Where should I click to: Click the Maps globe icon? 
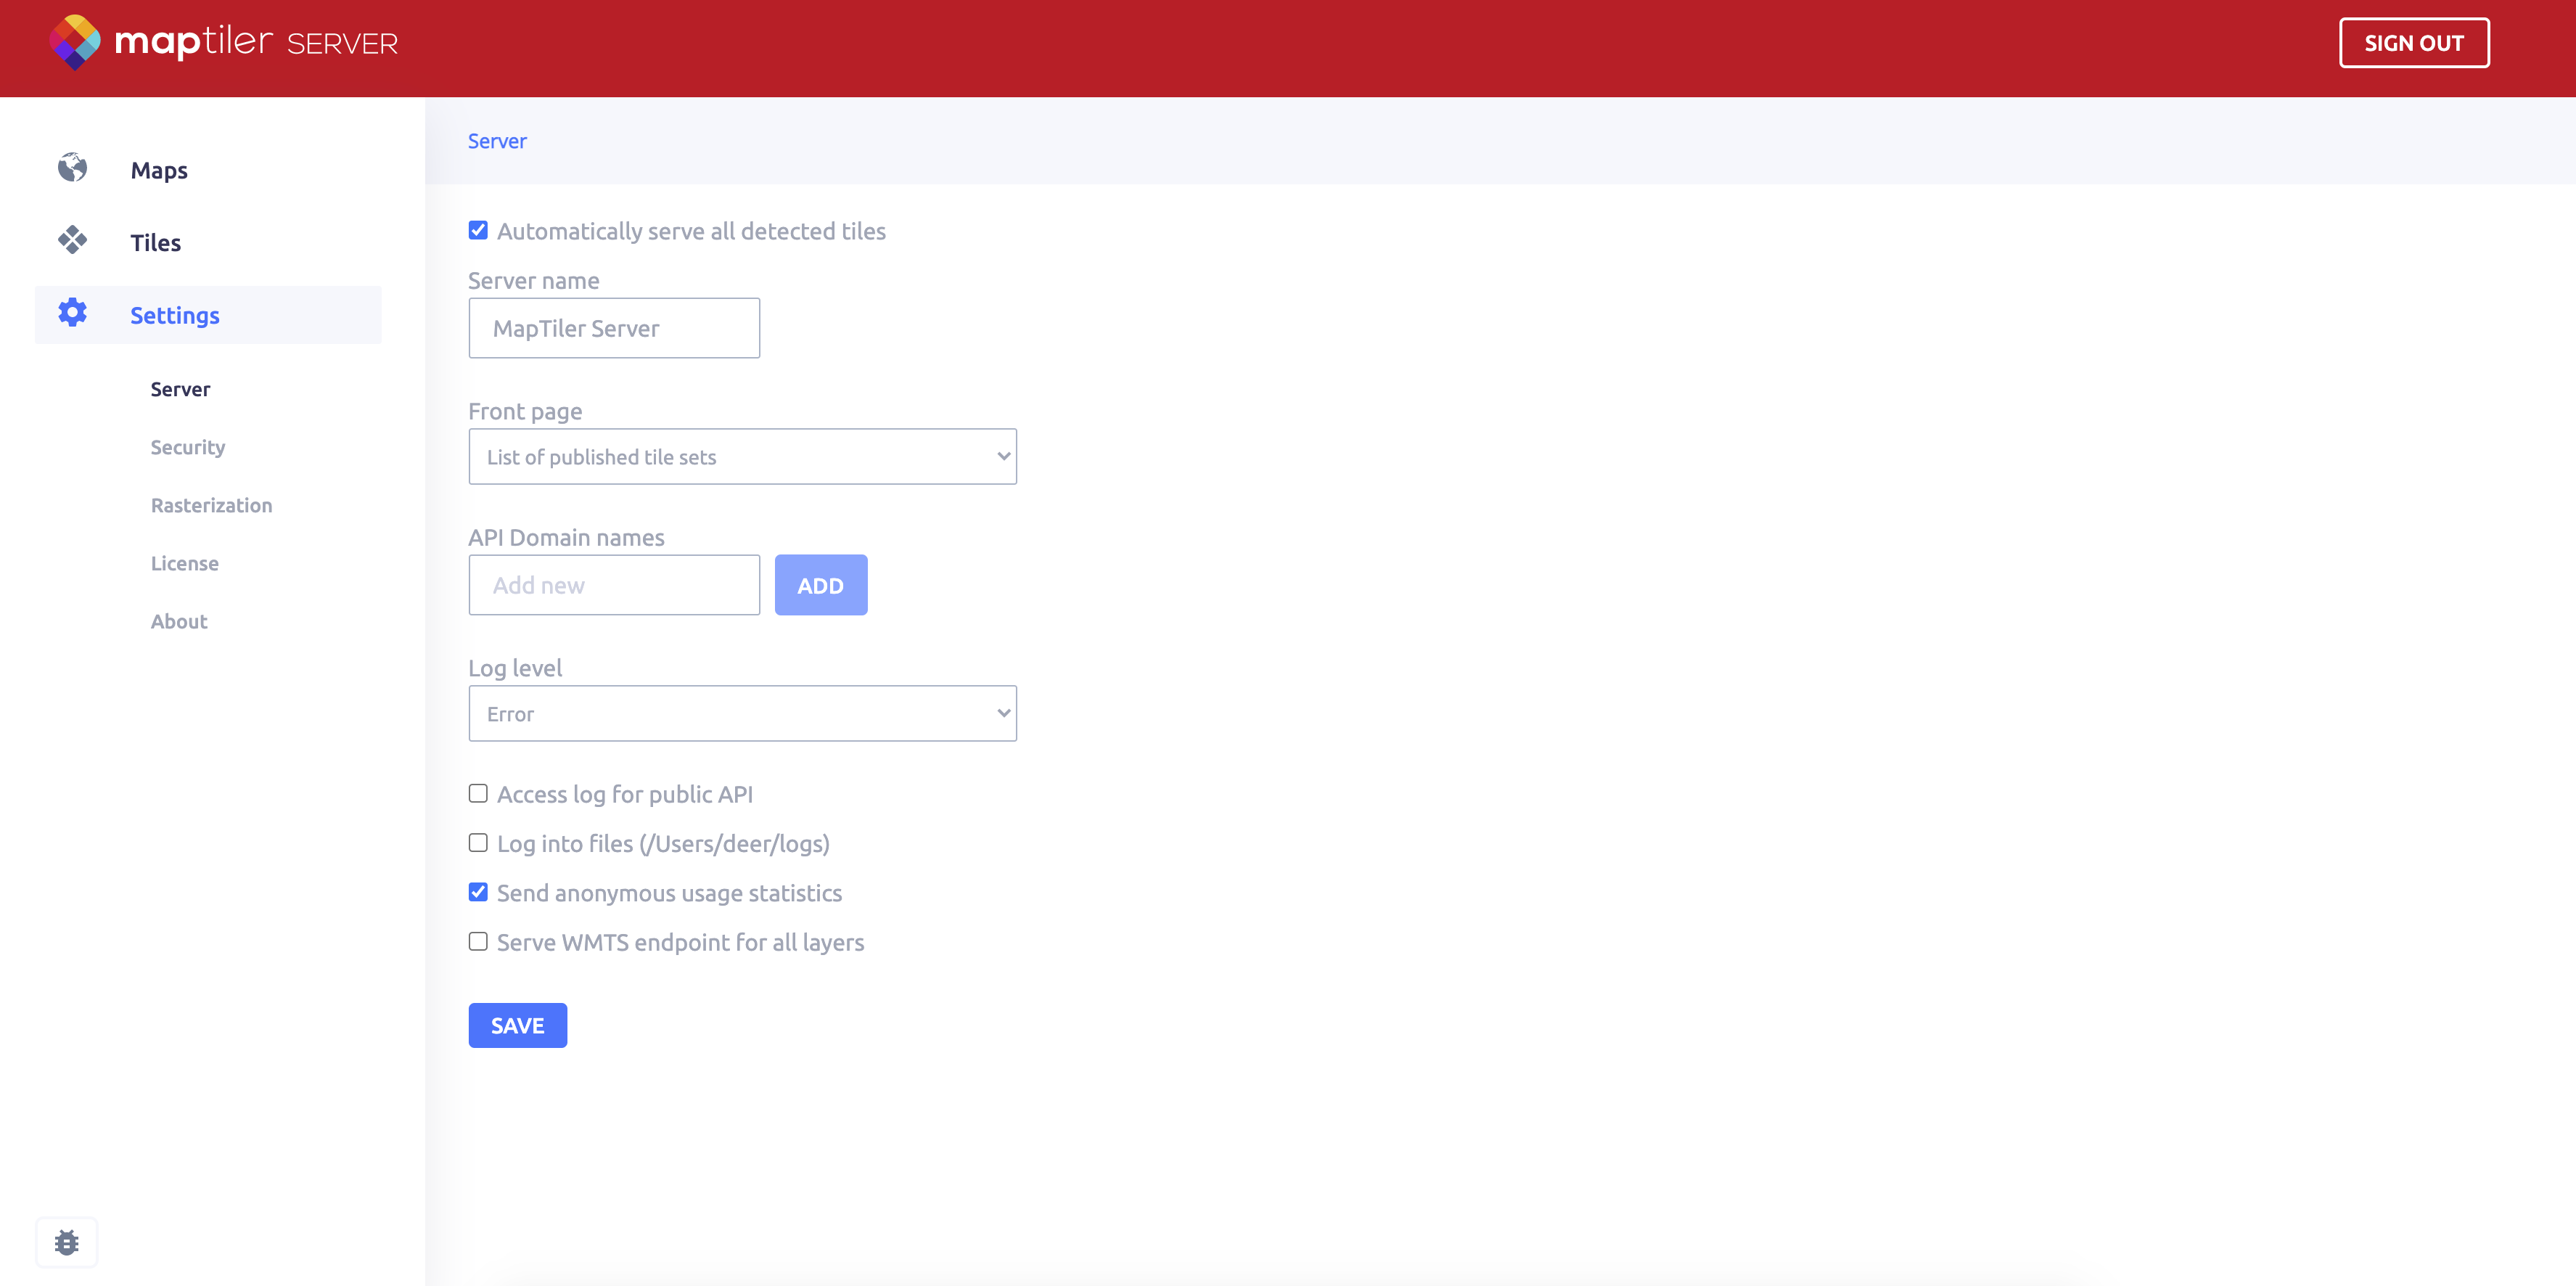point(72,168)
